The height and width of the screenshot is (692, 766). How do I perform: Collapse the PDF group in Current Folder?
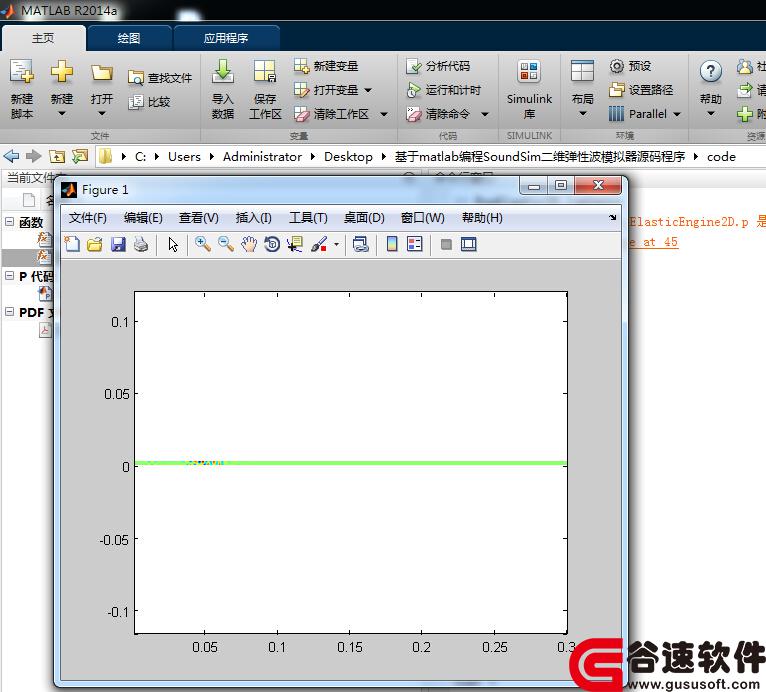9,312
